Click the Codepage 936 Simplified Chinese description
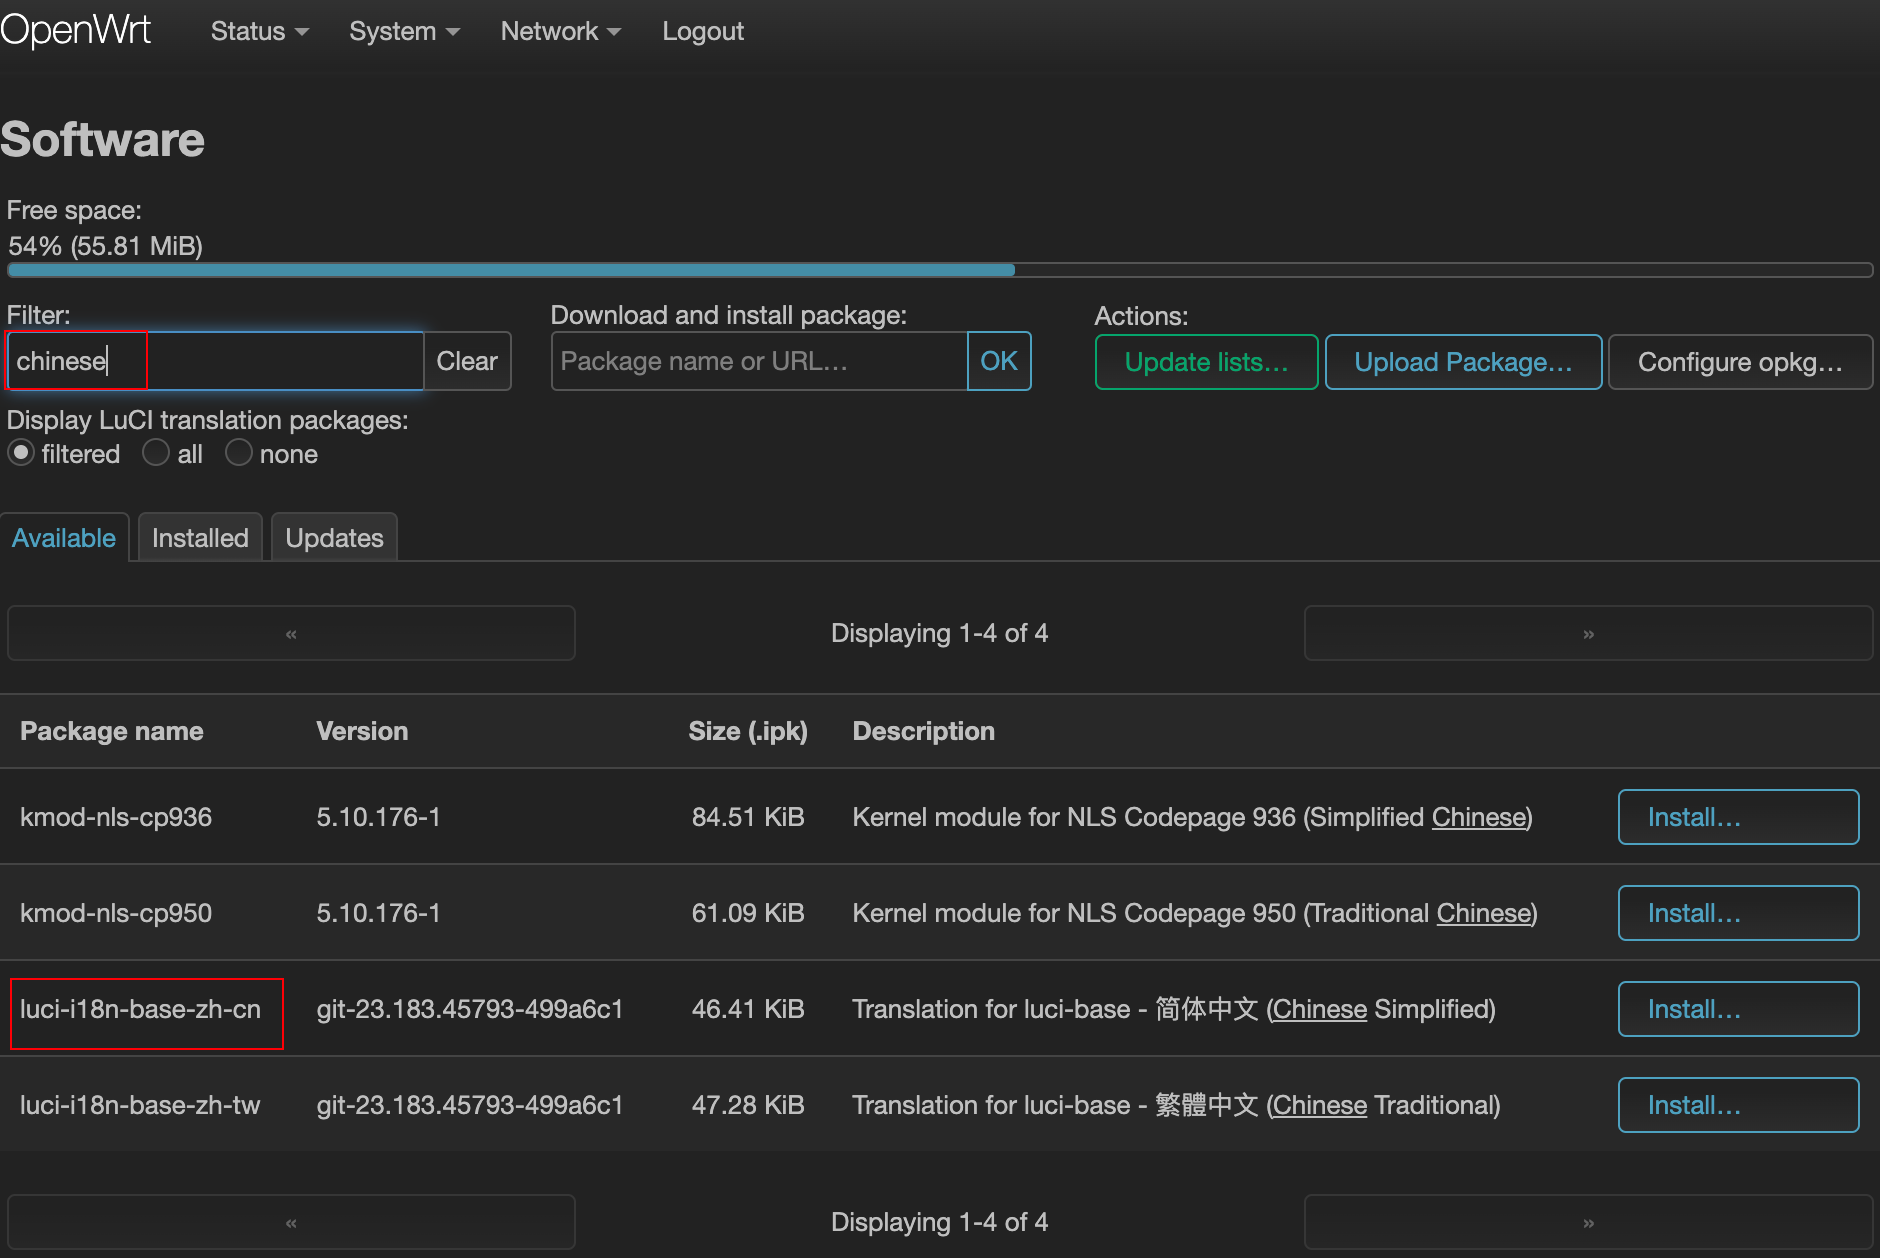Viewport: 1880px width, 1258px height. [x=1192, y=817]
